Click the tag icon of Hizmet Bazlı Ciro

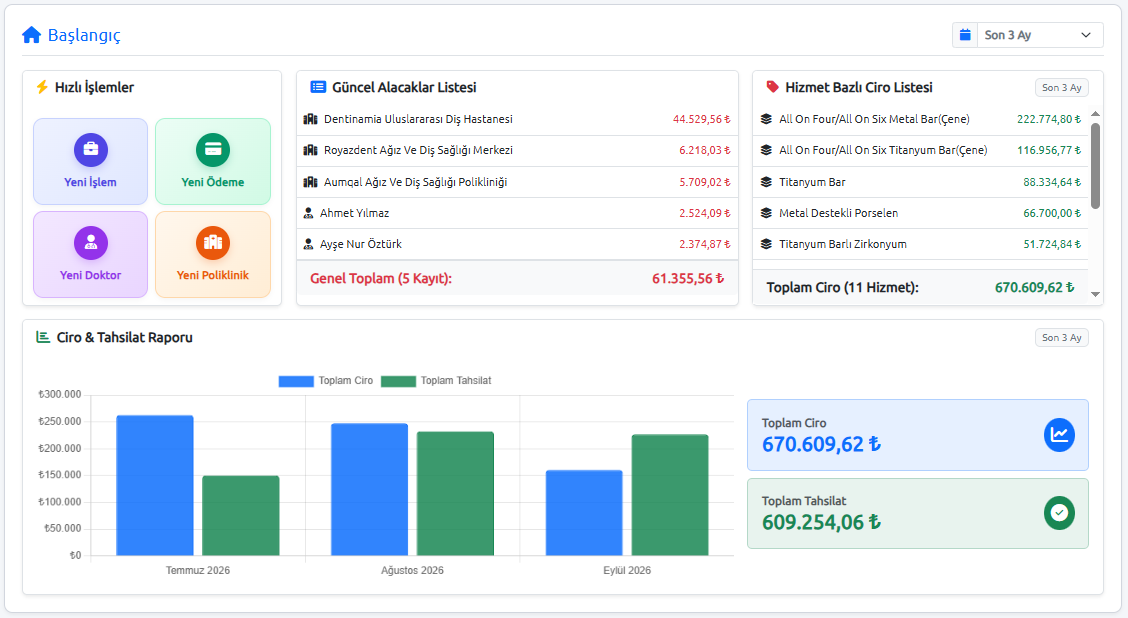773,87
